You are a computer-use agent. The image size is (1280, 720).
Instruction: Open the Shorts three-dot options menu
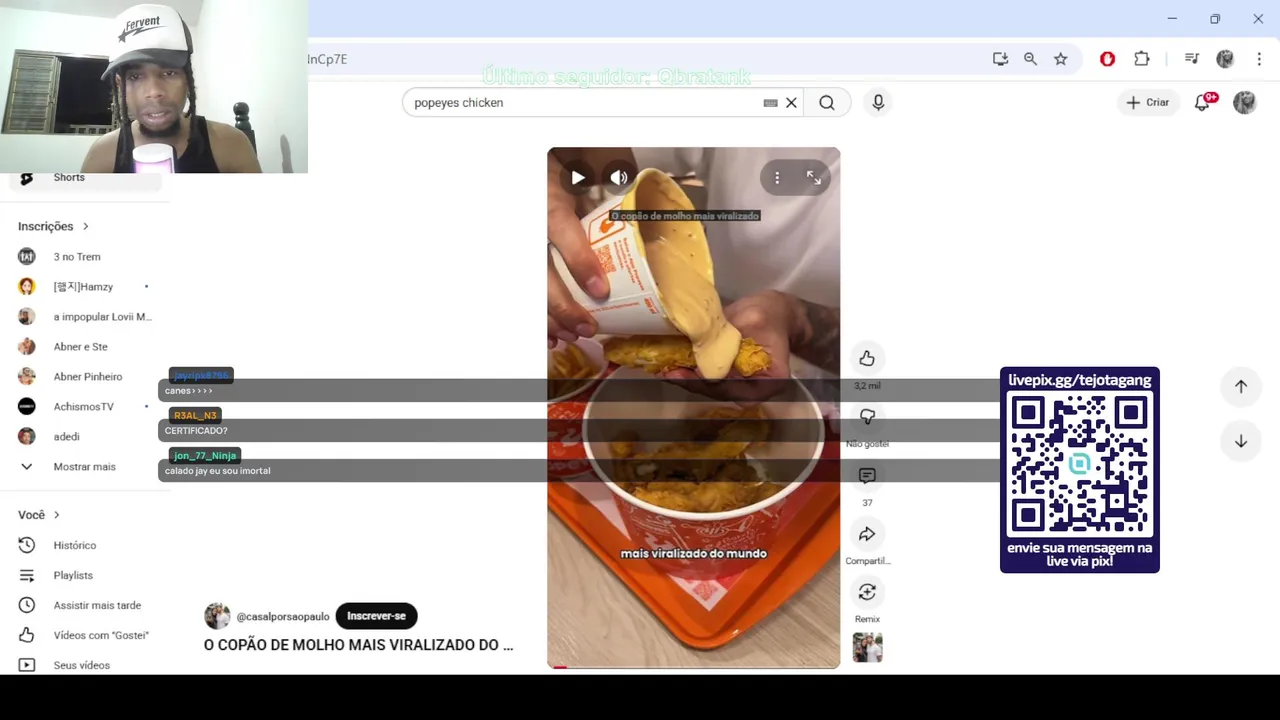tap(777, 178)
